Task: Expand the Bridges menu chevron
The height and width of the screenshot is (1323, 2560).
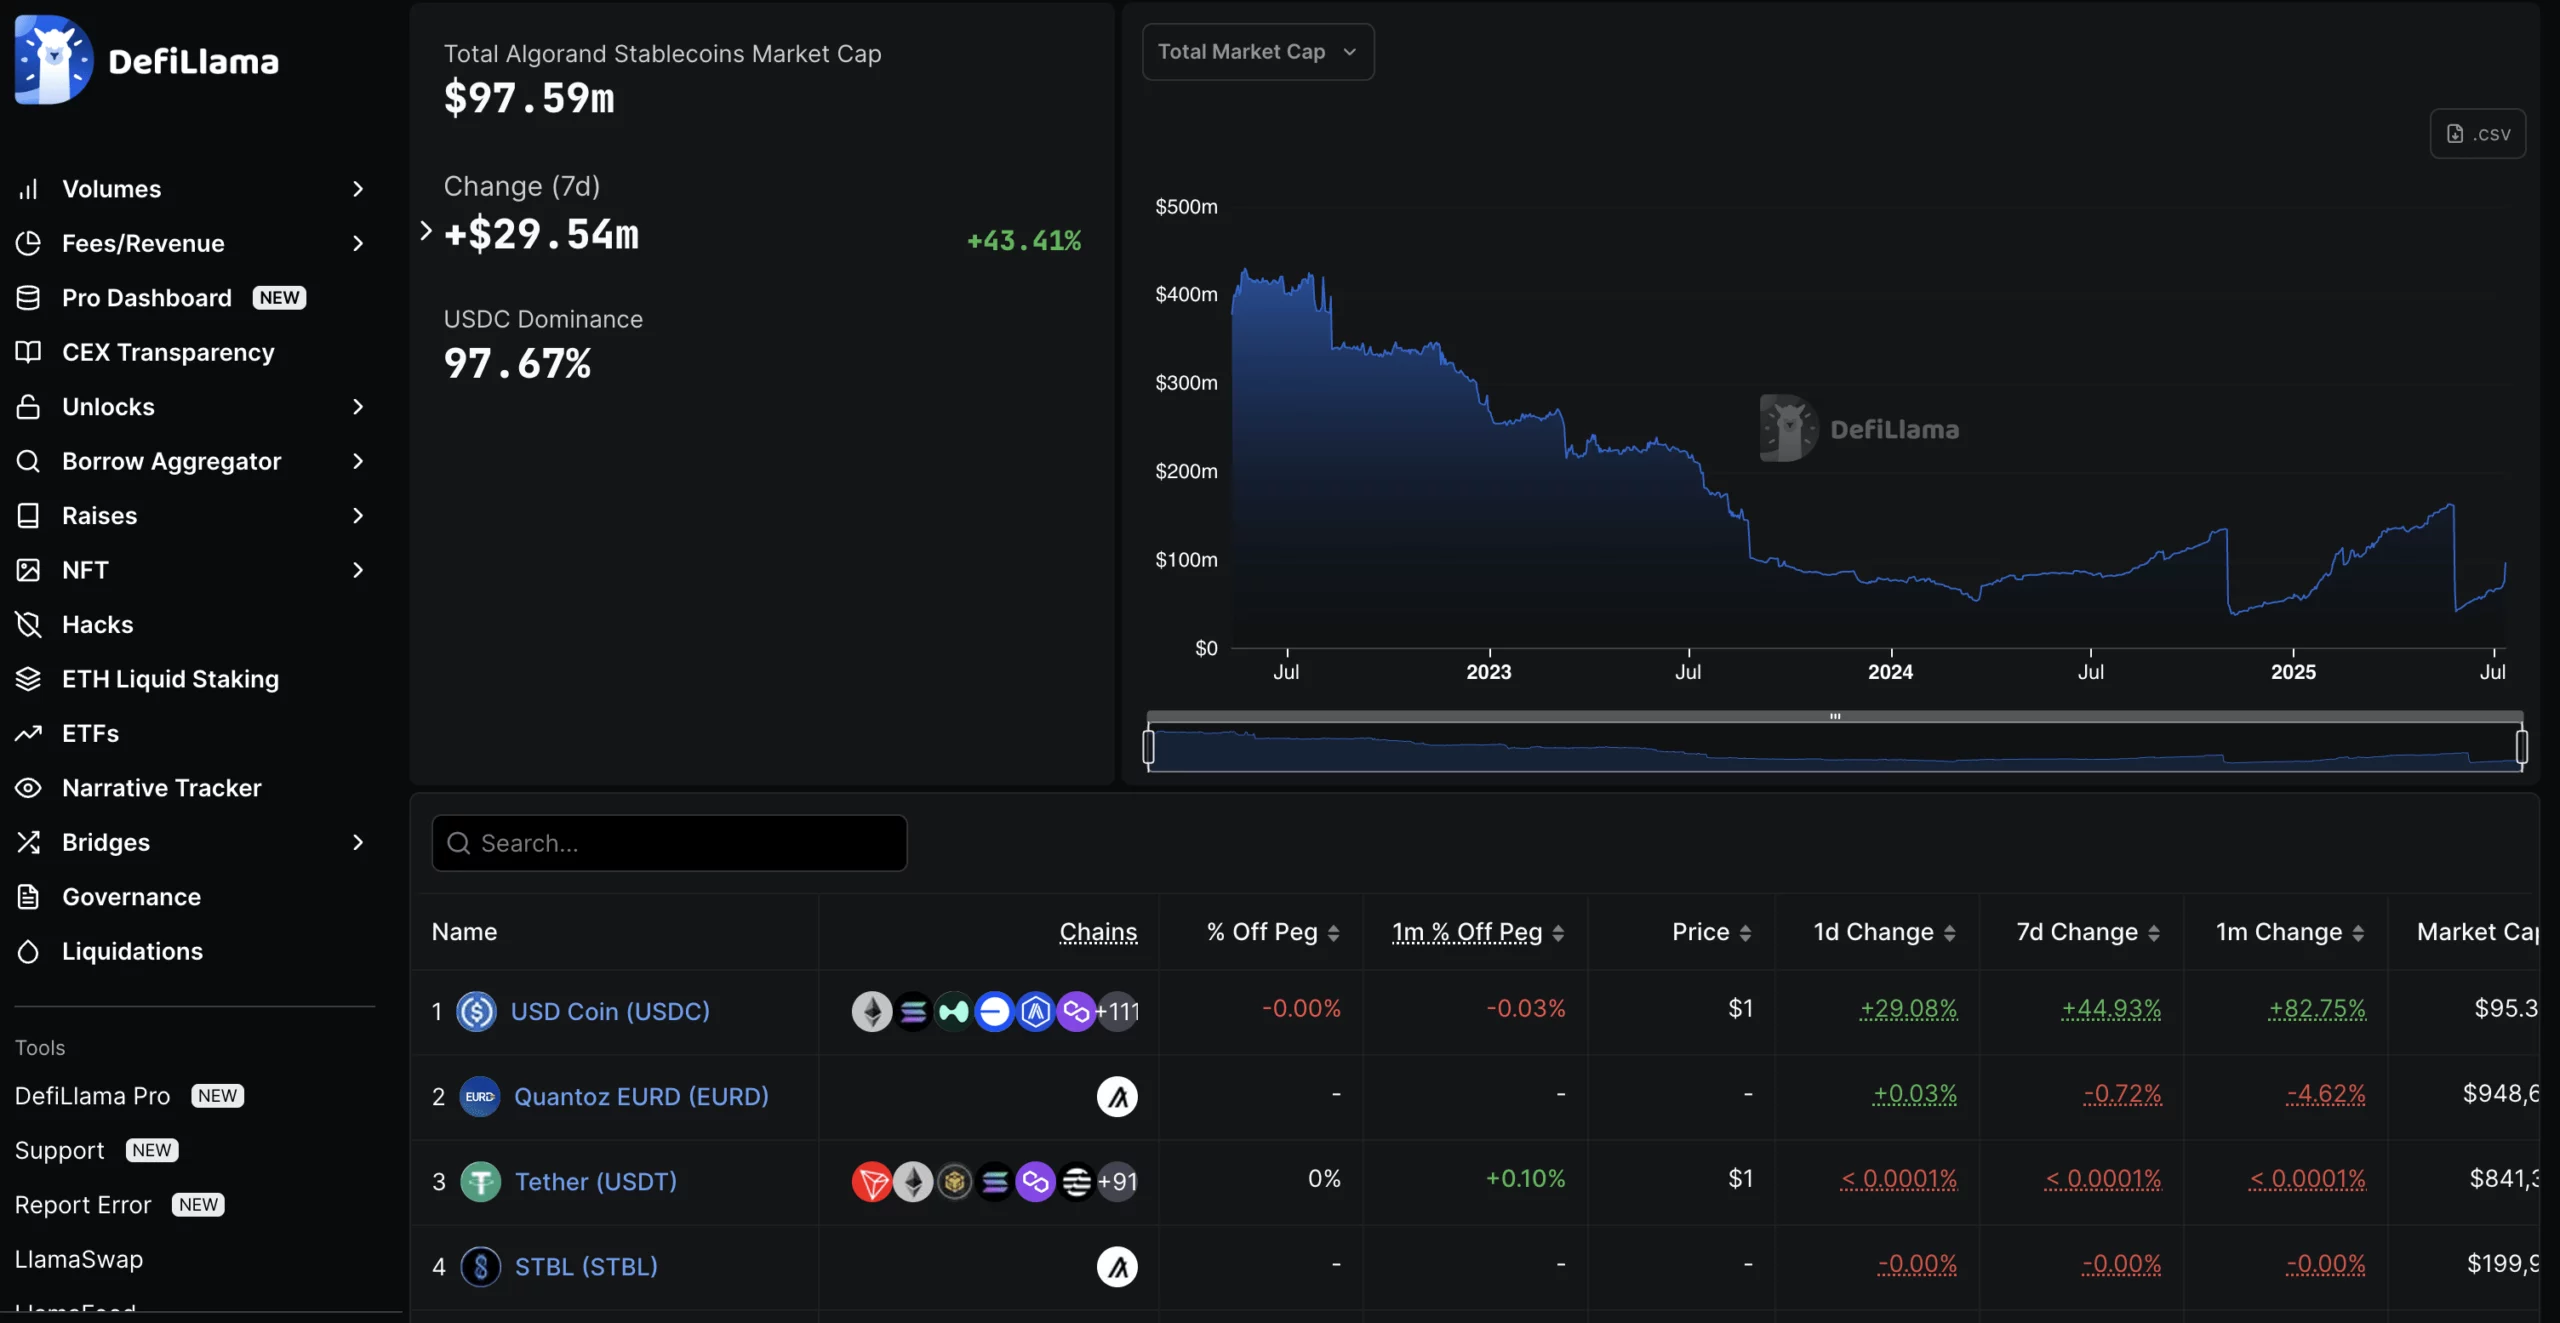Action: pyautogui.click(x=358, y=843)
